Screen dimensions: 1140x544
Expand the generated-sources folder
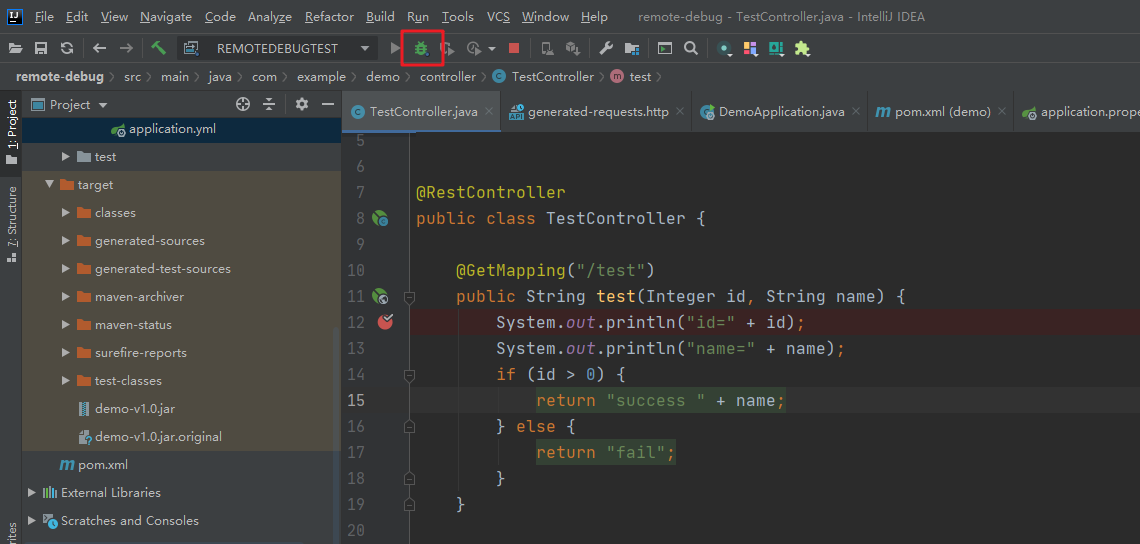point(66,241)
